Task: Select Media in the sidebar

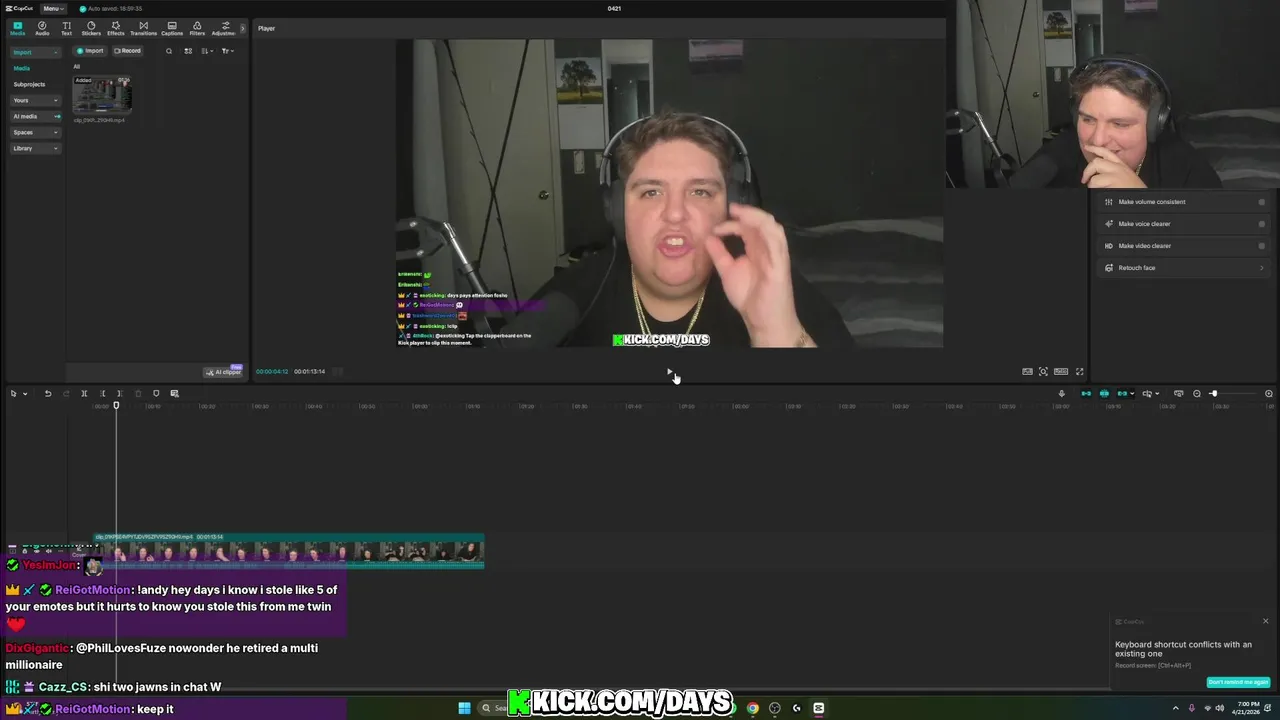Action: coord(22,68)
